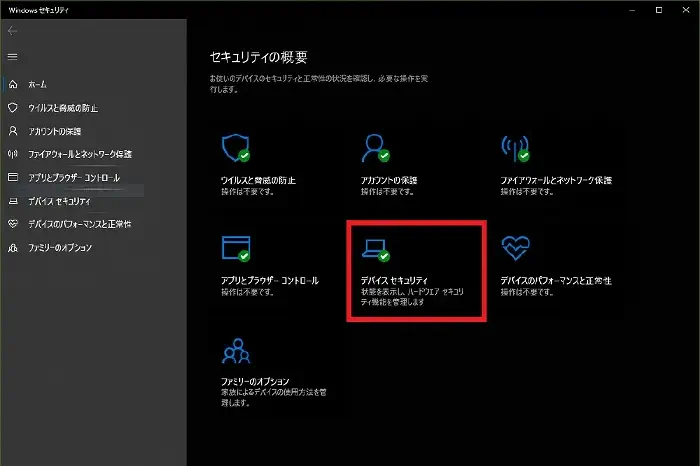
Task: Select ファミリーのオプション in the sidebar
Action: coord(60,247)
